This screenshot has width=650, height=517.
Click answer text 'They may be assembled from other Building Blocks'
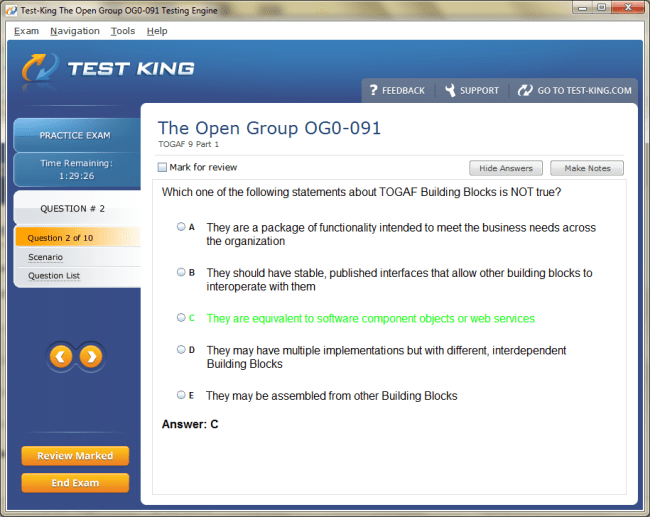click(x=332, y=396)
